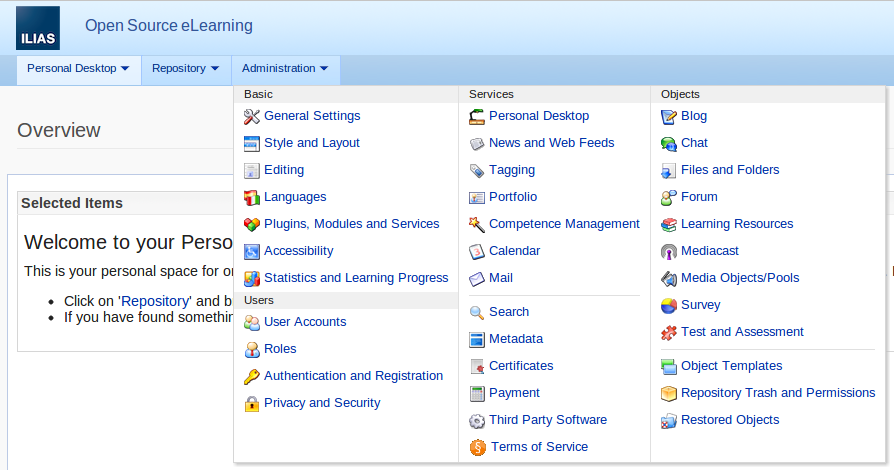Open User Accounts from Administration menu
The width and height of the screenshot is (894, 470).
tap(305, 322)
